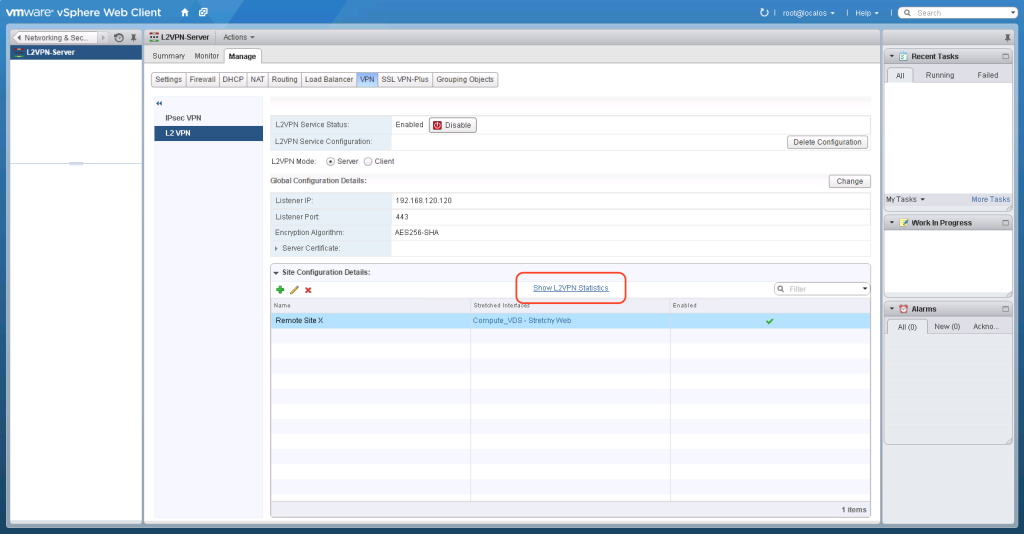Click Change for global configuration
Image resolution: width=1024 pixels, height=534 pixels.
[850, 181]
